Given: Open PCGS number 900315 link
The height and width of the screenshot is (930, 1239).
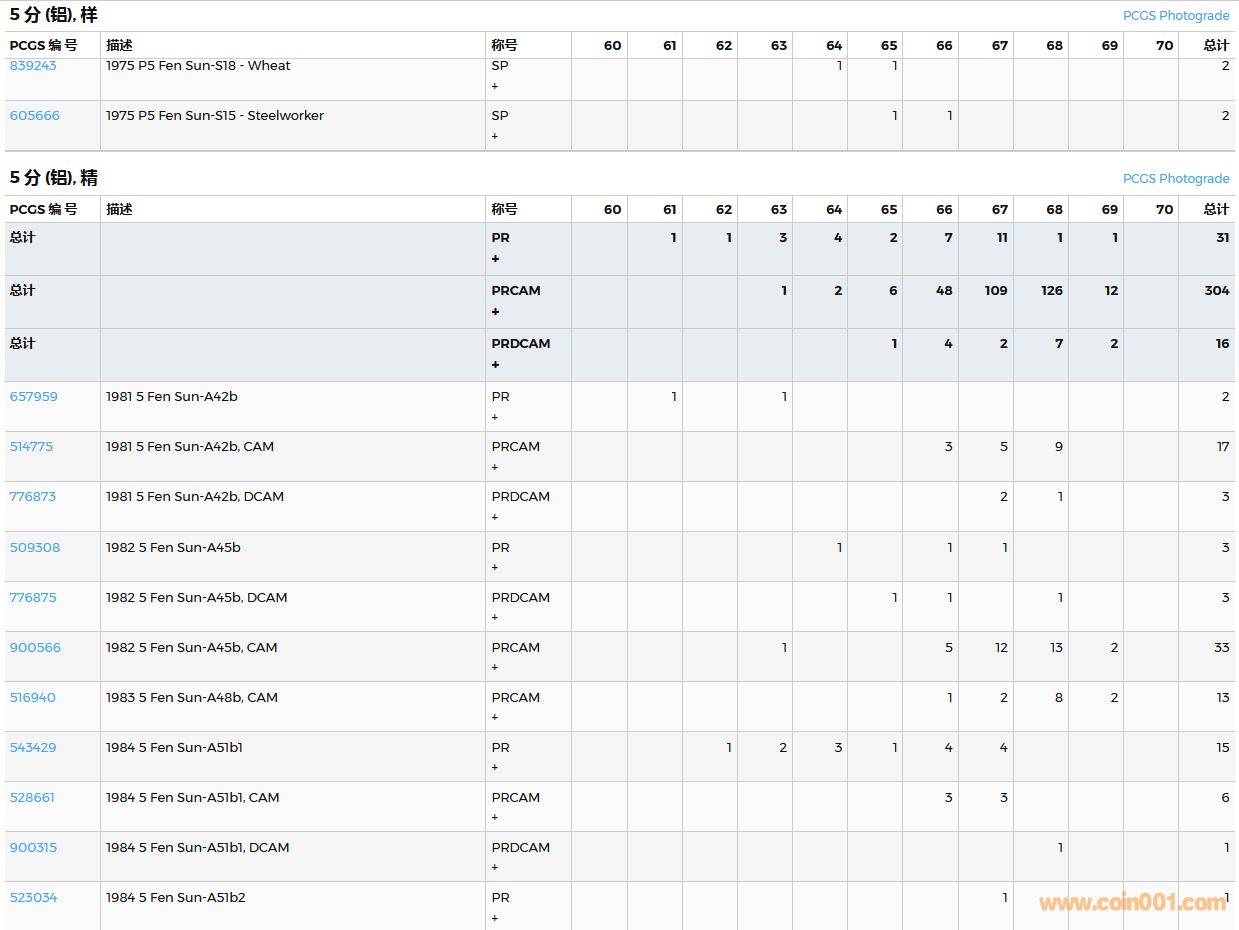Looking at the screenshot, I should pyautogui.click(x=33, y=848).
